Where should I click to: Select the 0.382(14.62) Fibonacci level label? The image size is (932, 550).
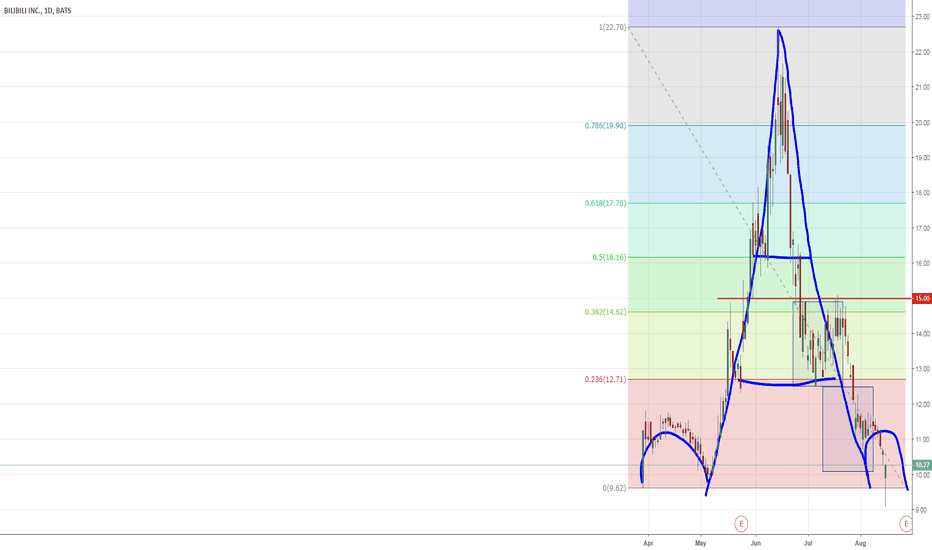(605, 312)
